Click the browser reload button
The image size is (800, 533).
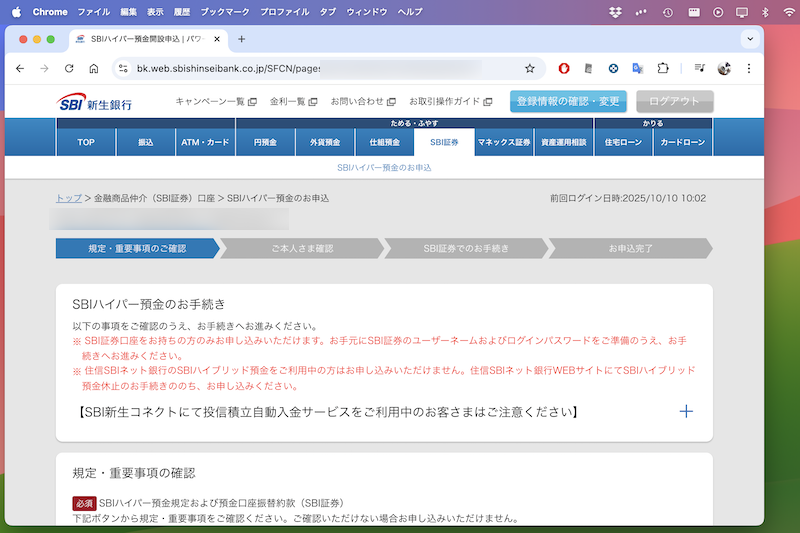pos(69,68)
